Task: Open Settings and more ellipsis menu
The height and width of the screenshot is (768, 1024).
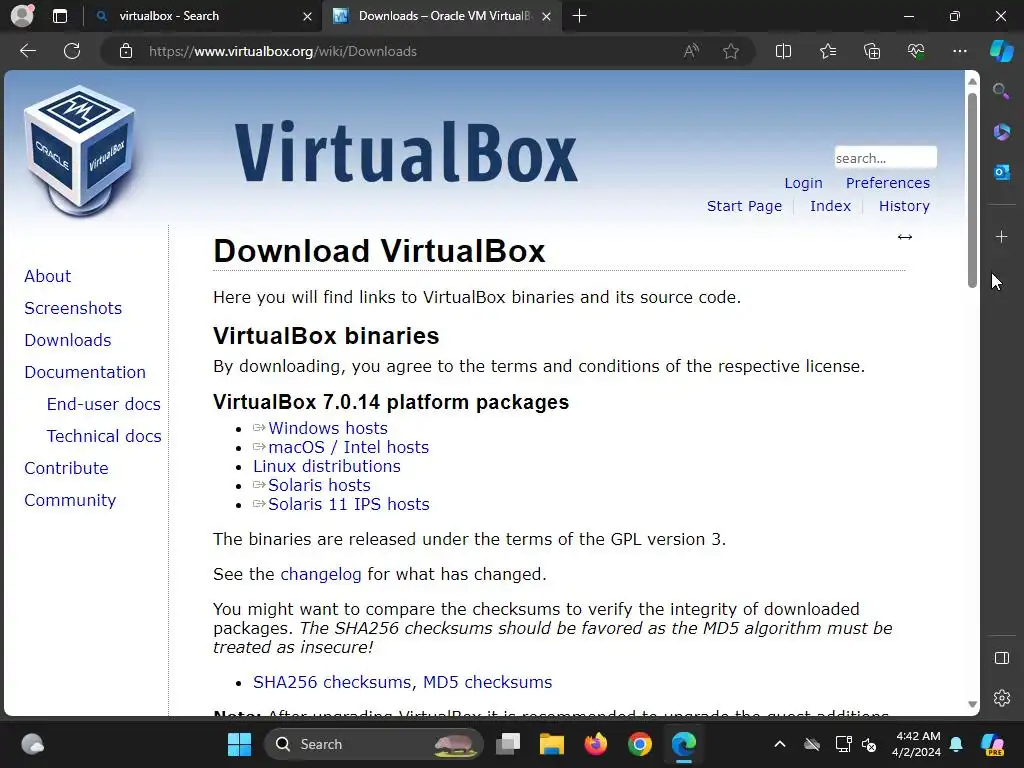Action: (959, 51)
